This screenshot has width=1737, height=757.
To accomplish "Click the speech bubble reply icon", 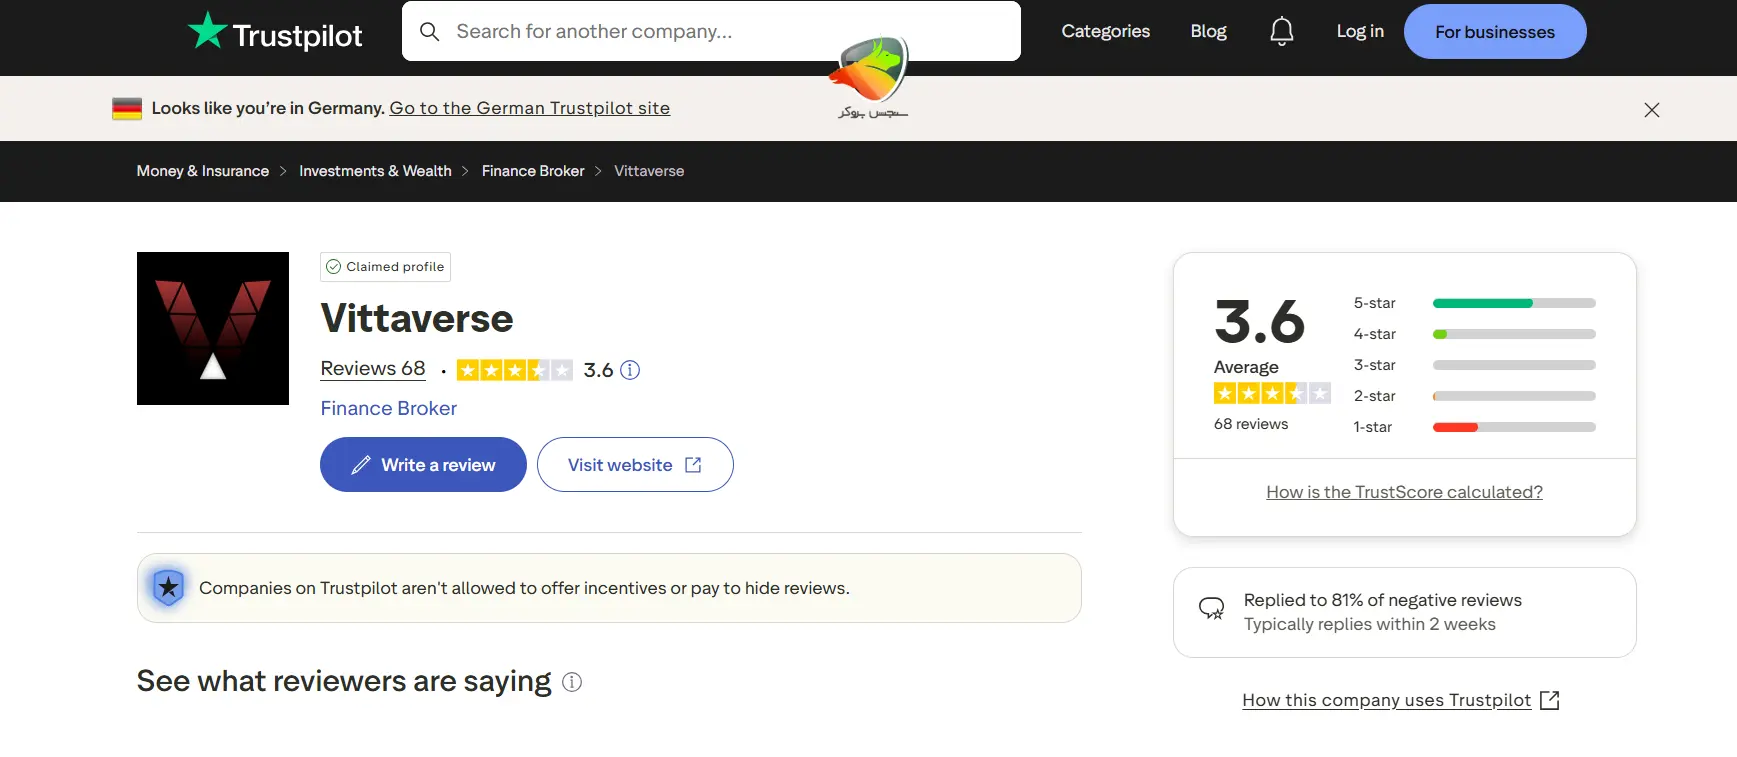I will point(1211,608).
